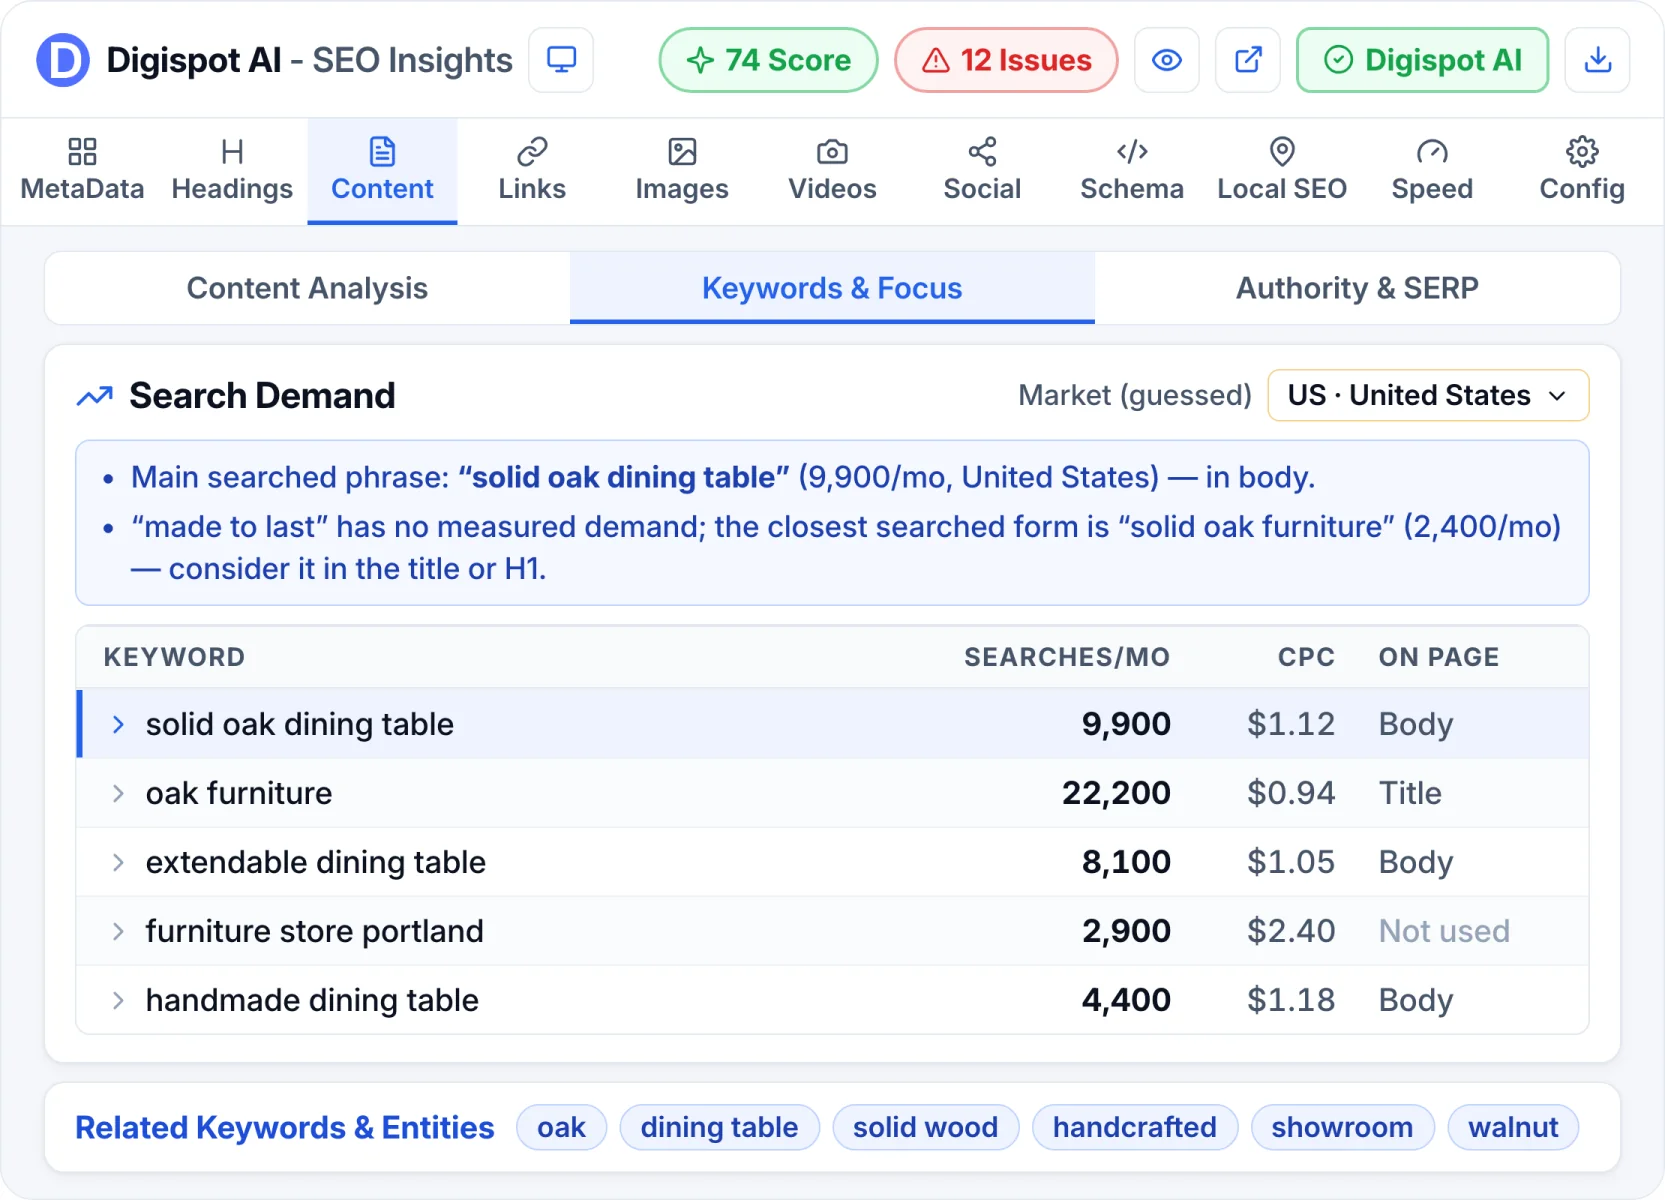The image size is (1665, 1200).
Task: Open the external link icon button
Action: [x=1248, y=60]
